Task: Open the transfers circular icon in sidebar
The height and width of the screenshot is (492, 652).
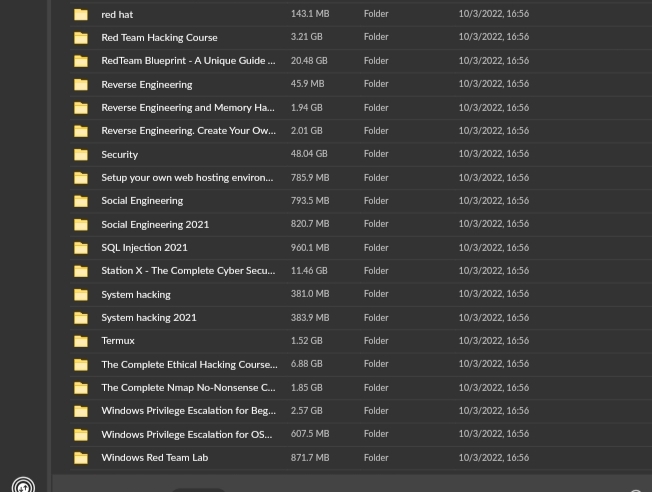Action: 23,486
